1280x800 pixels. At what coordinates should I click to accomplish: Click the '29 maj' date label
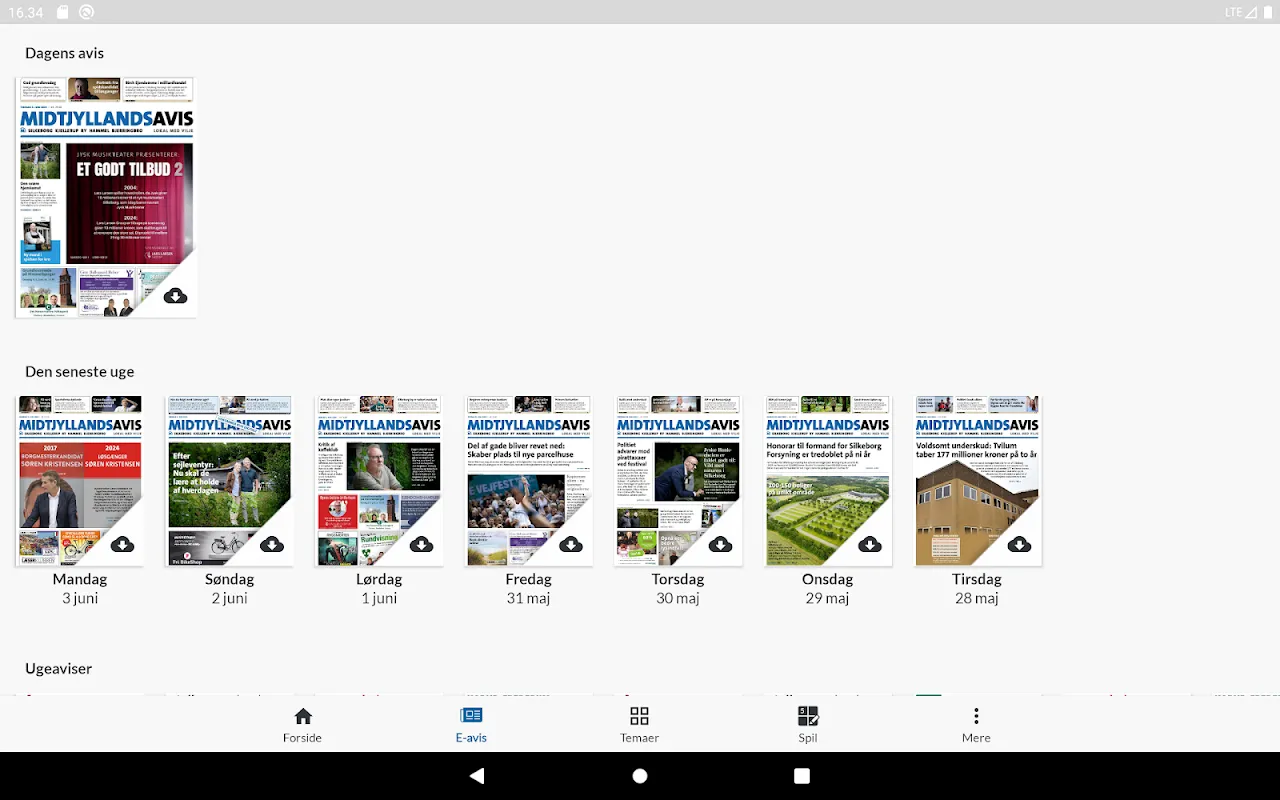point(828,598)
